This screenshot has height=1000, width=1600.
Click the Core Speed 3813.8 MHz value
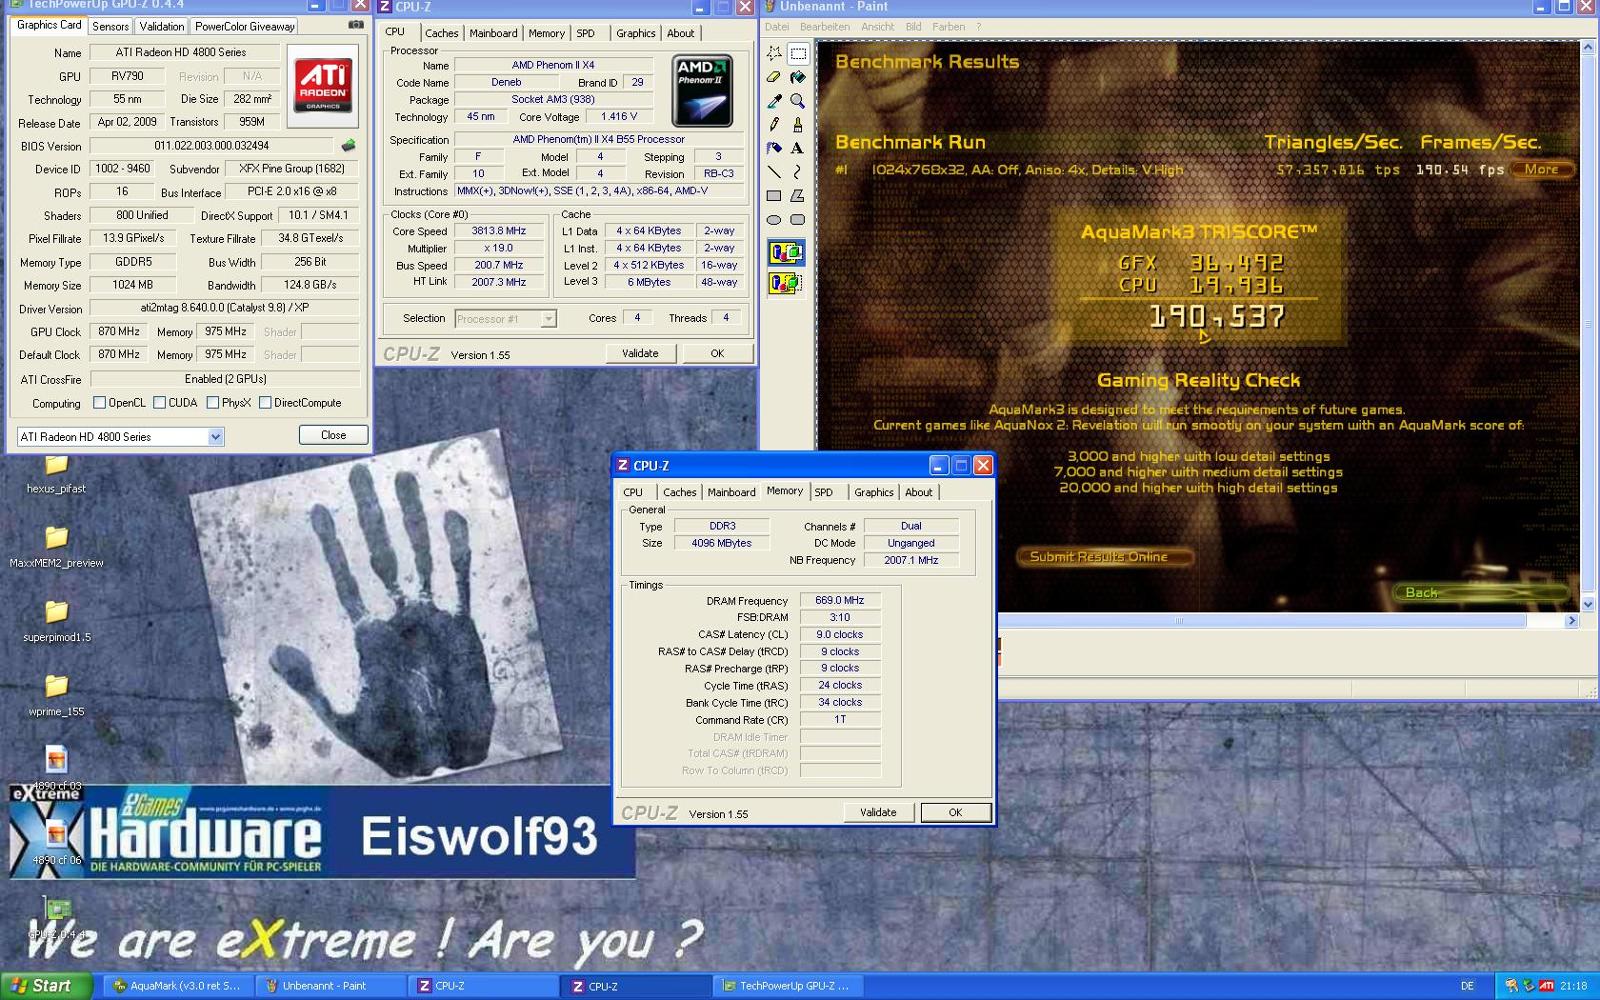[x=499, y=231]
